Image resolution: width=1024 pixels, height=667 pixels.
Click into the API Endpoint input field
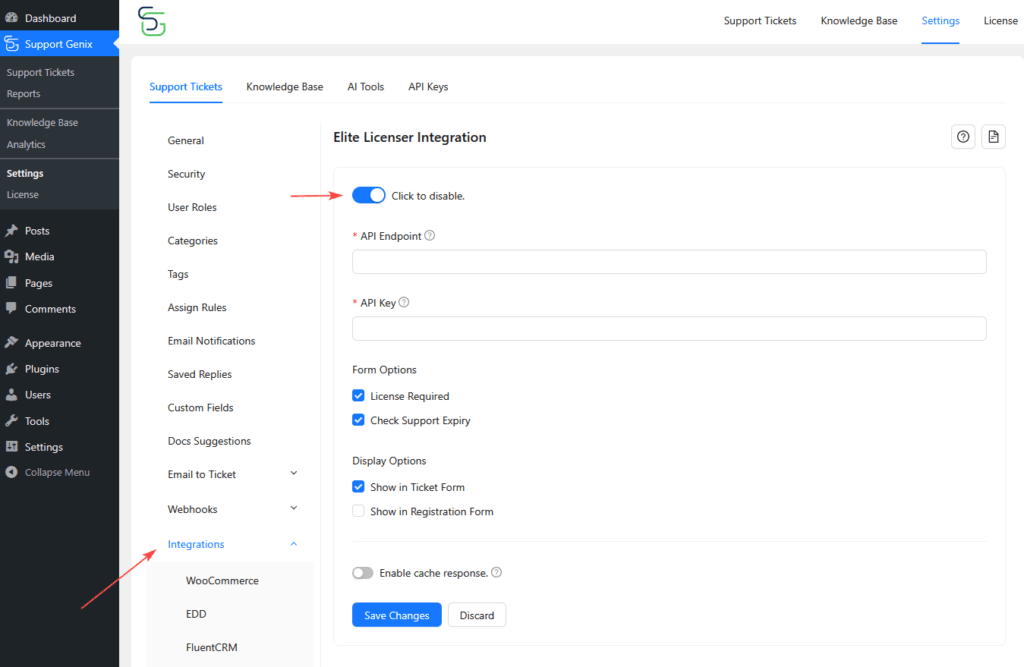coord(669,262)
